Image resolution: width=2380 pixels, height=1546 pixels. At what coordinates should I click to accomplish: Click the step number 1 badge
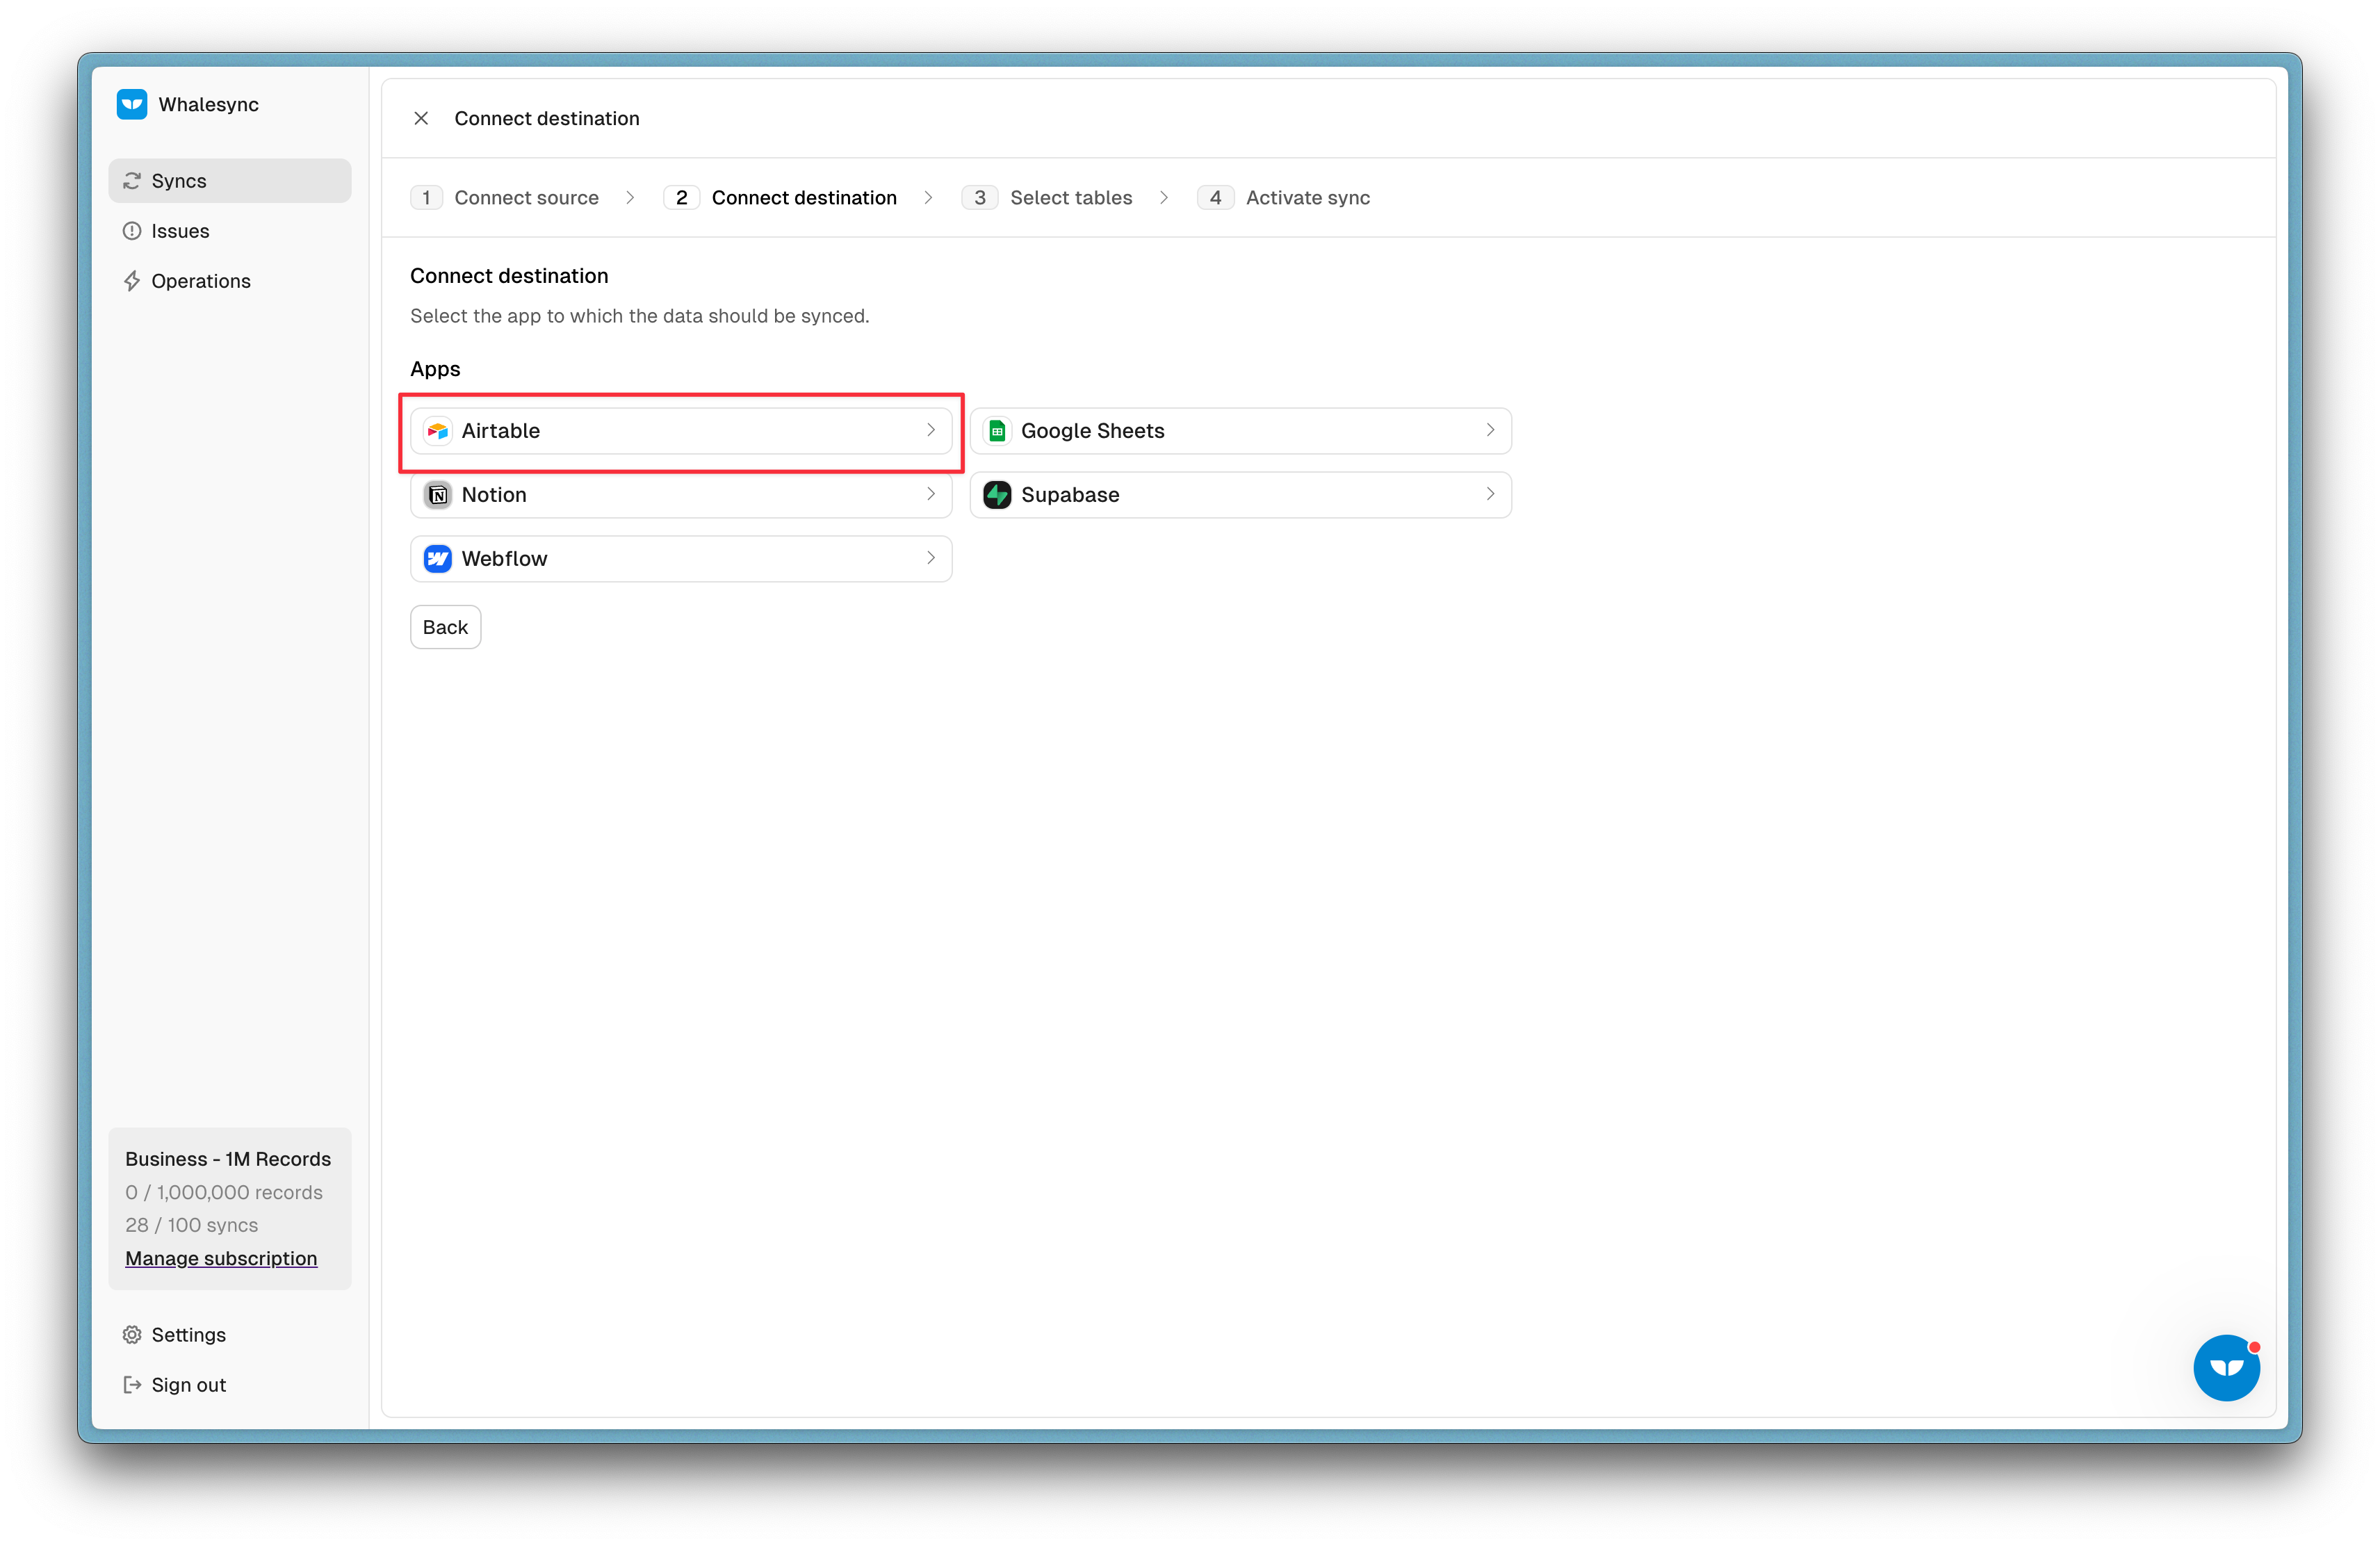427,198
